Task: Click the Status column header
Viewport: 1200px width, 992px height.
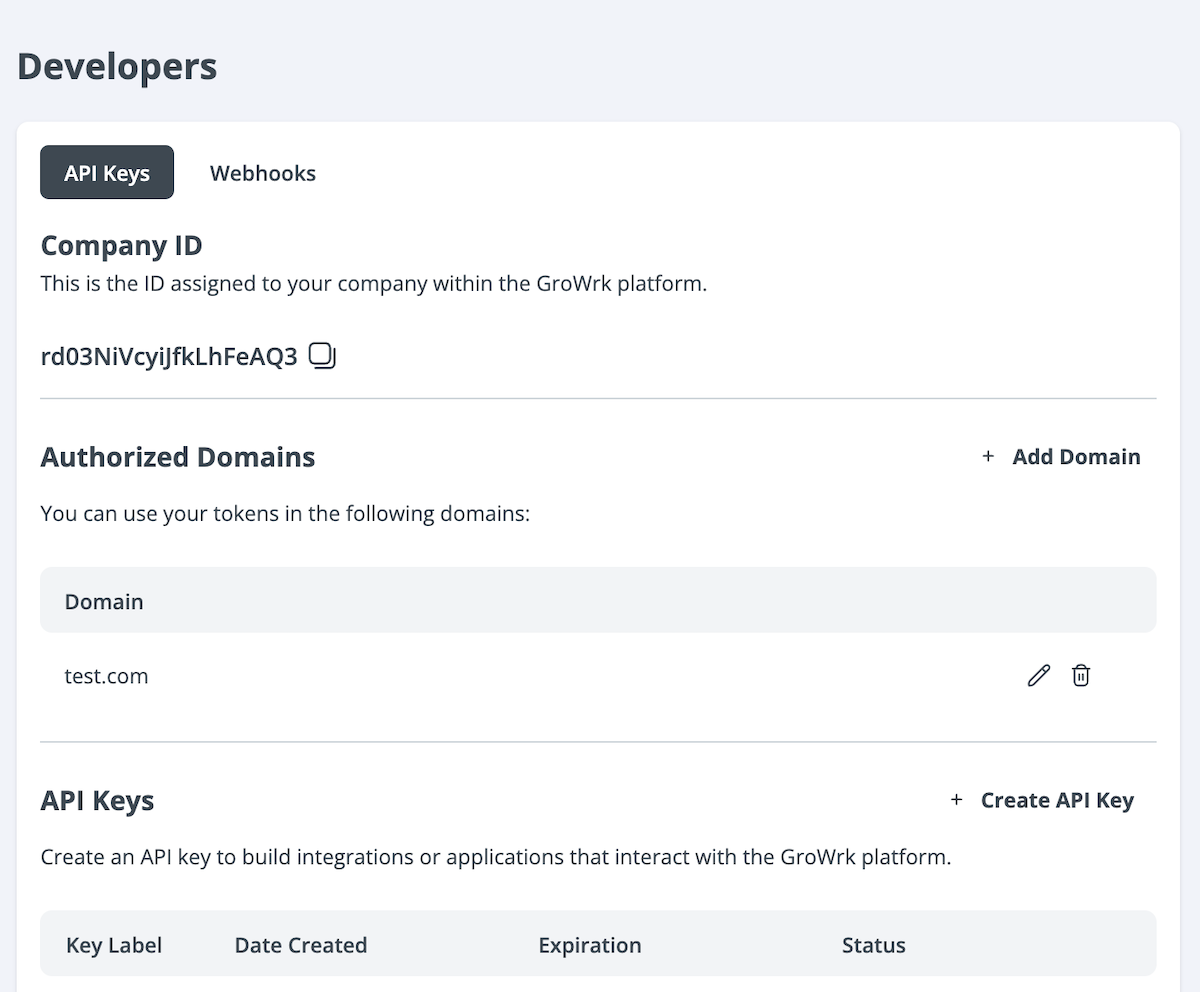Action: (873, 945)
